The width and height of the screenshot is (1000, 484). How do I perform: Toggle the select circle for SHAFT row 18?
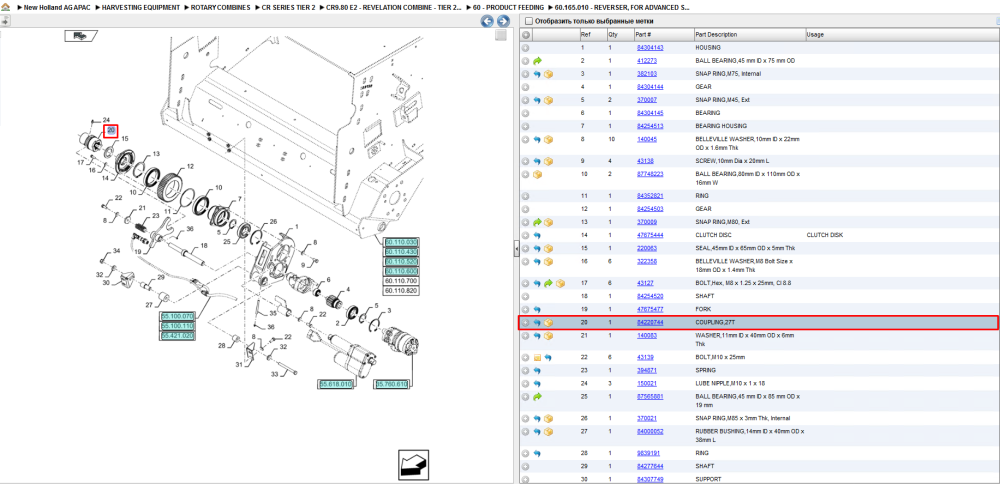click(526, 297)
